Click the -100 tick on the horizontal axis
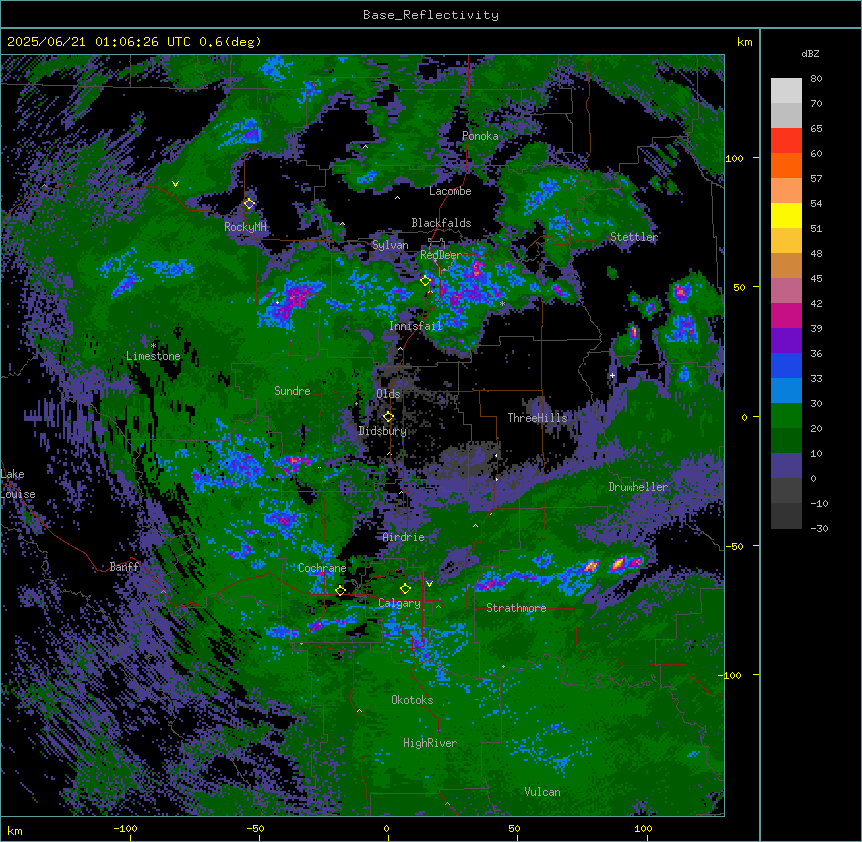The height and width of the screenshot is (842, 862). click(126, 828)
